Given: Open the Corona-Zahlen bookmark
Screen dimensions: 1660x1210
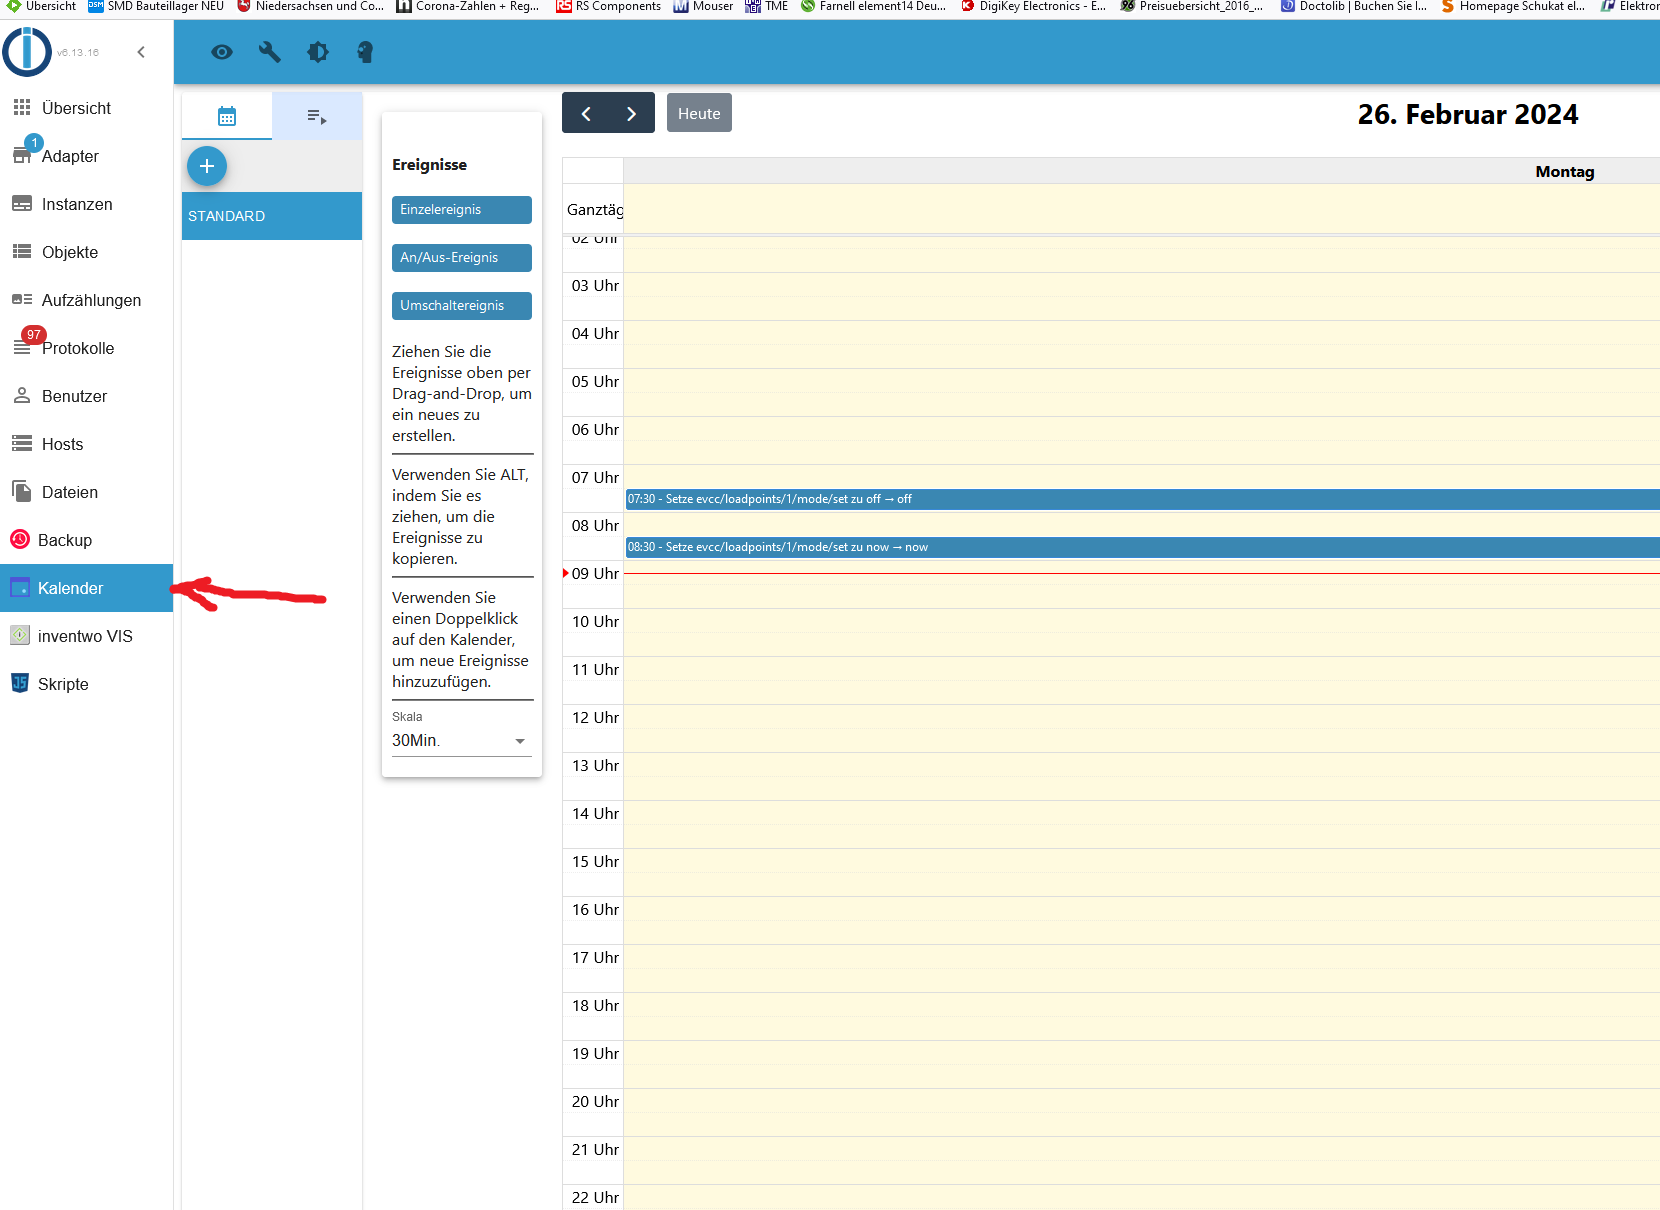Looking at the screenshot, I should (468, 7).
